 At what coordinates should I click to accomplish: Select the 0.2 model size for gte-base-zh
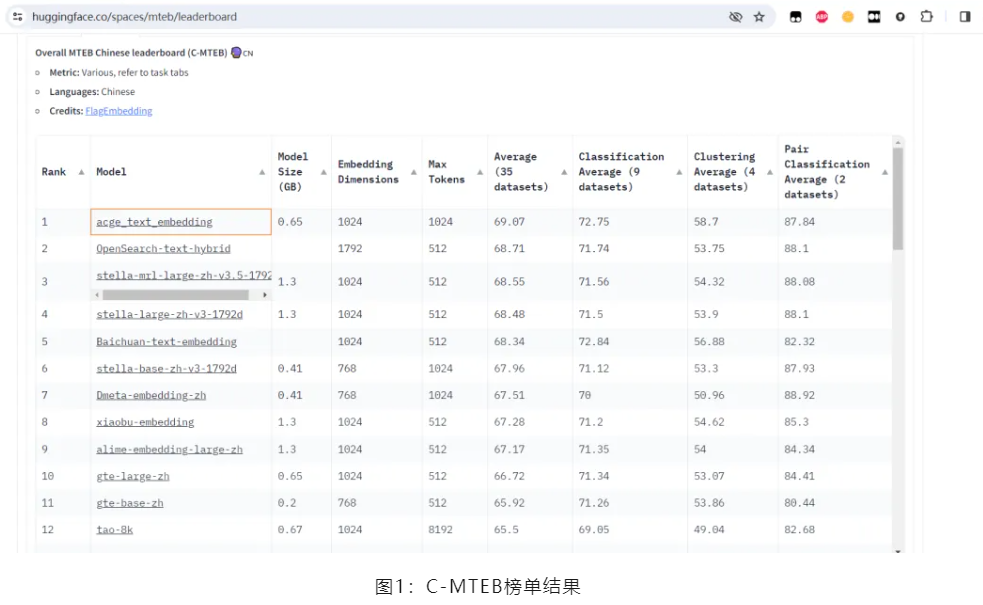(286, 503)
